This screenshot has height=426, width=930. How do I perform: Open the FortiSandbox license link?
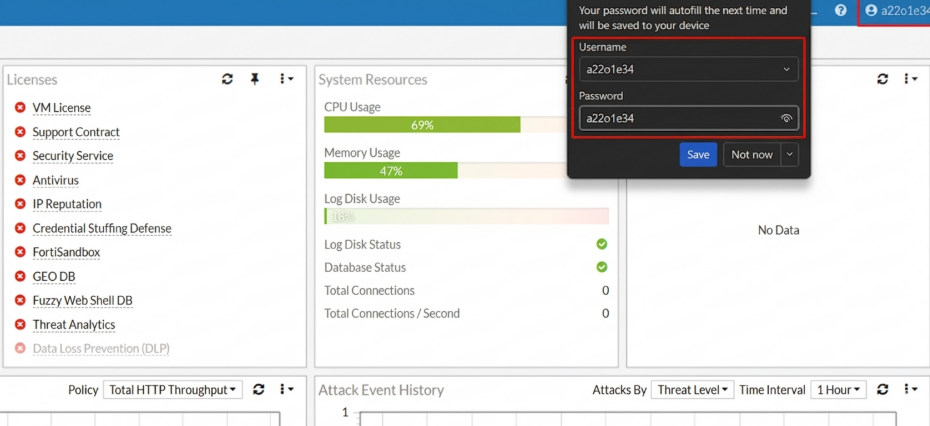(66, 252)
